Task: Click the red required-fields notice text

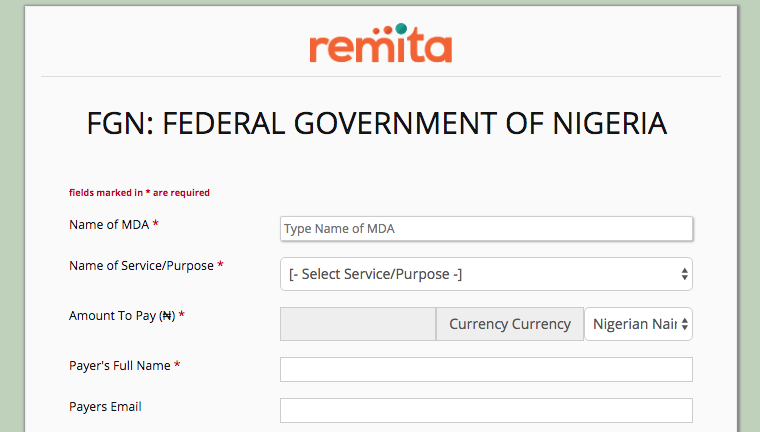Action: (x=139, y=192)
